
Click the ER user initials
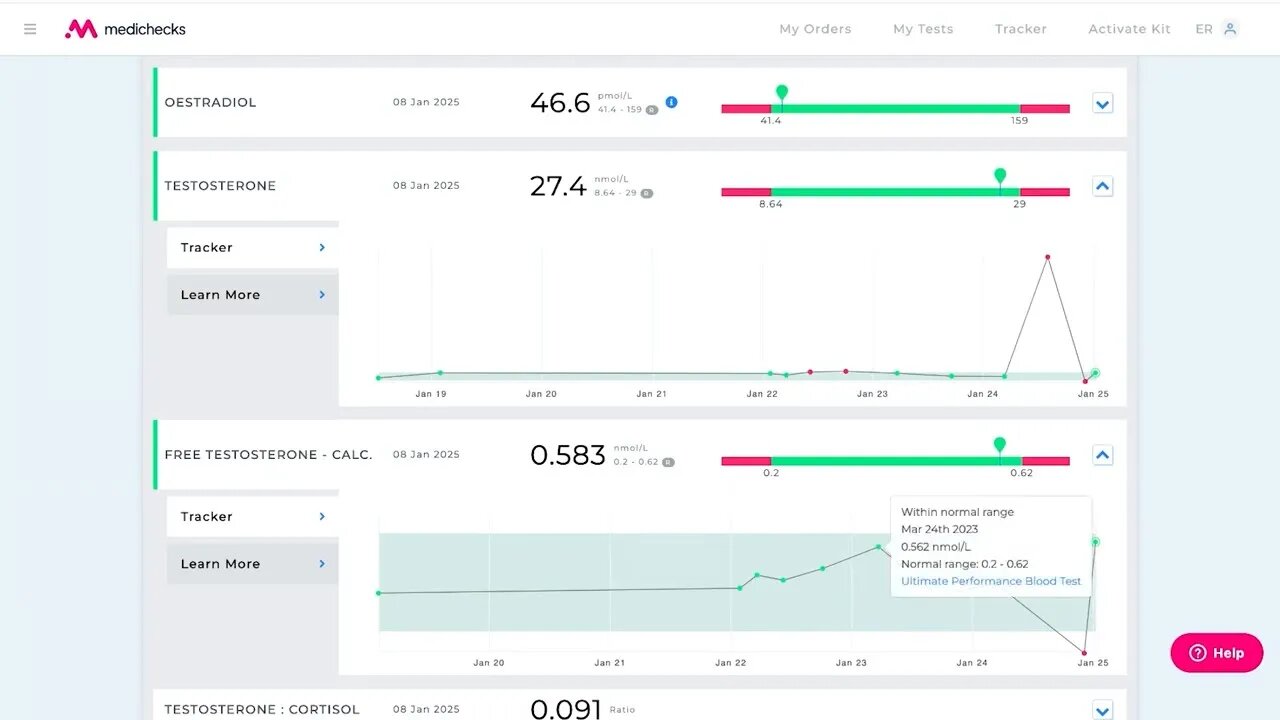pyautogui.click(x=1204, y=29)
